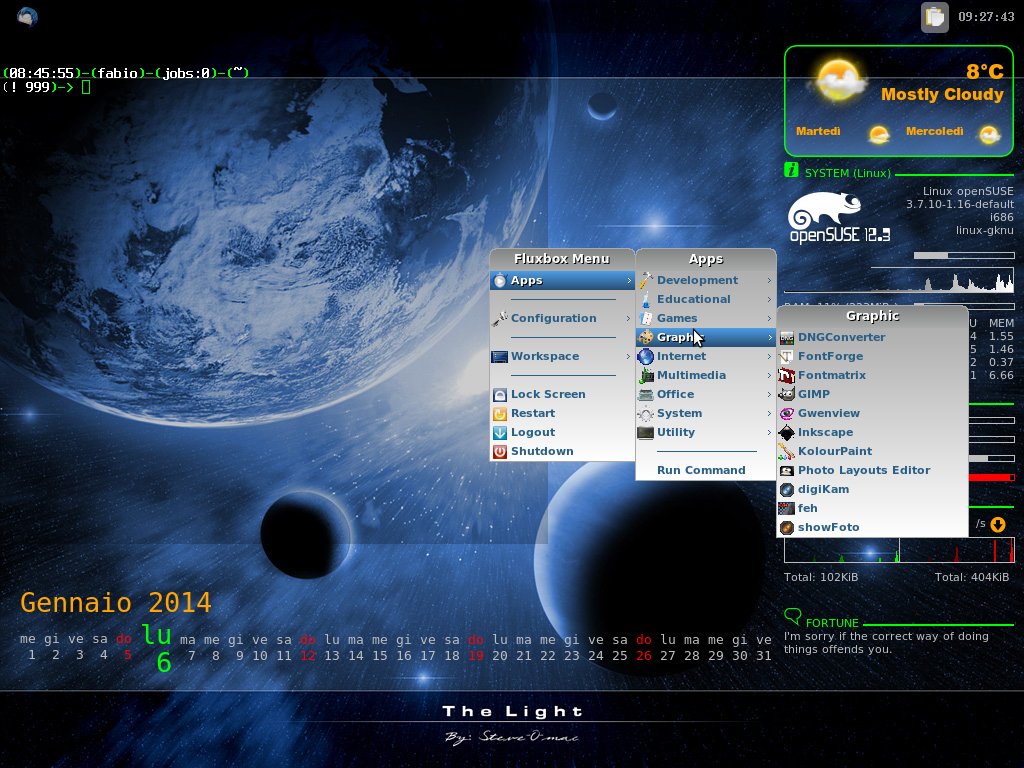Screen dimensions: 1024x768
Task: Click the Educational flask icon
Action: 646,299
